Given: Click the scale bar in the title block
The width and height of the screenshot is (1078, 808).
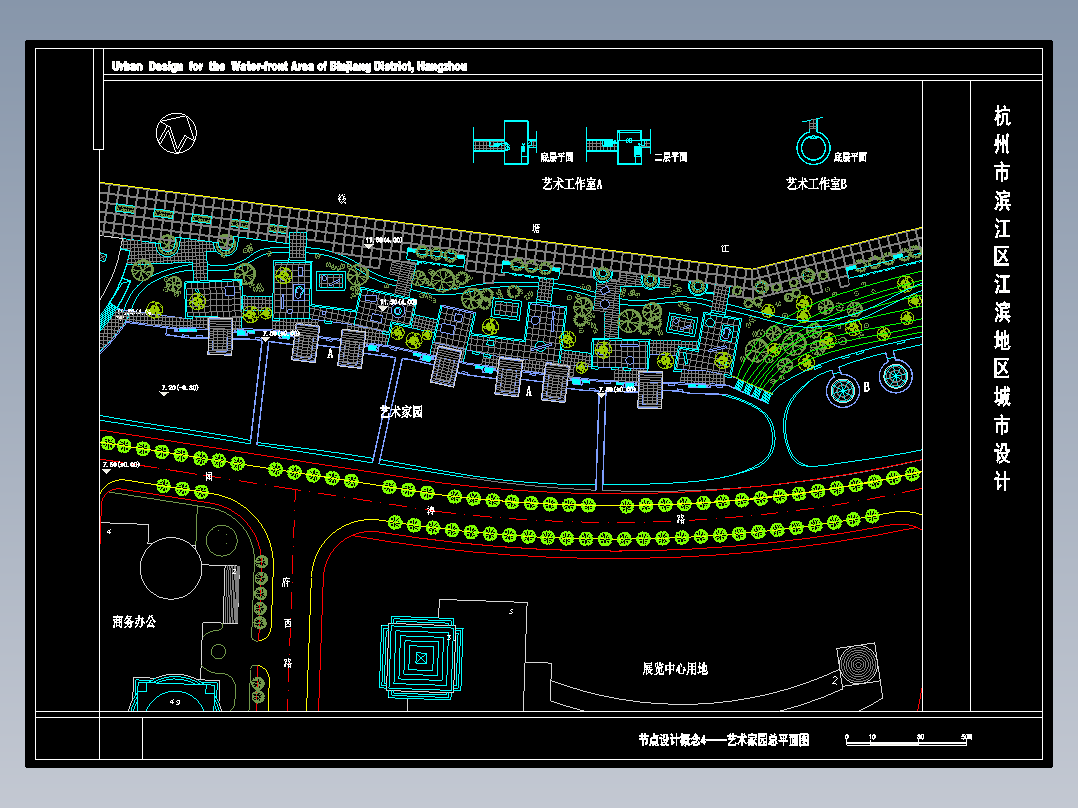Looking at the screenshot, I should coord(908,740).
